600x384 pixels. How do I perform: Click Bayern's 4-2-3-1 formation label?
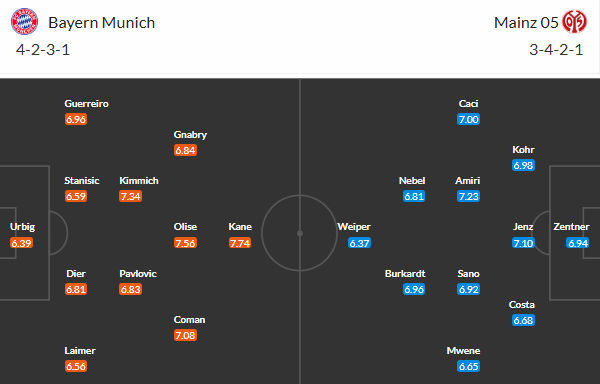coord(43,50)
